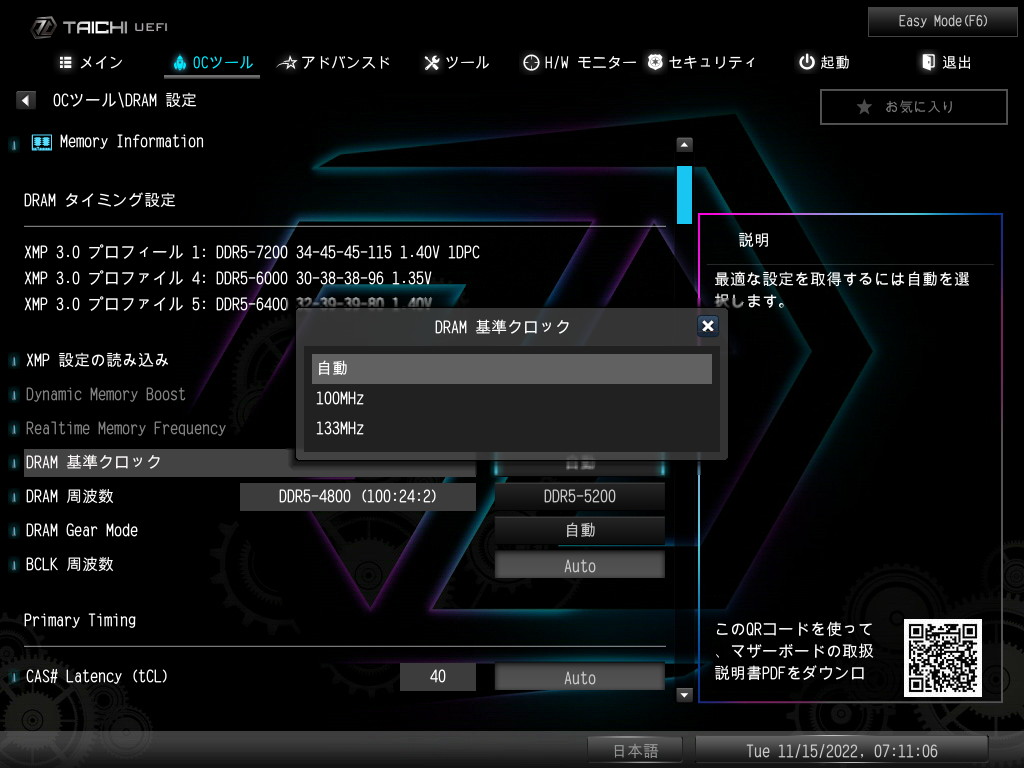Viewport: 1024px width, 768px height.
Task: Open DRAM Gear Mode 自動 dropdown
Action: coord(579,530)
